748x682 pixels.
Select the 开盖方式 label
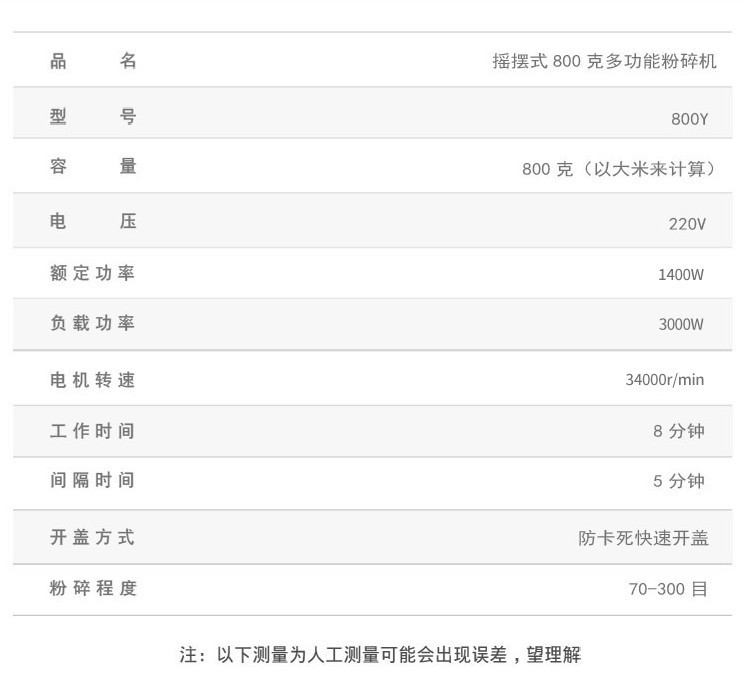(x=93, y=537)
